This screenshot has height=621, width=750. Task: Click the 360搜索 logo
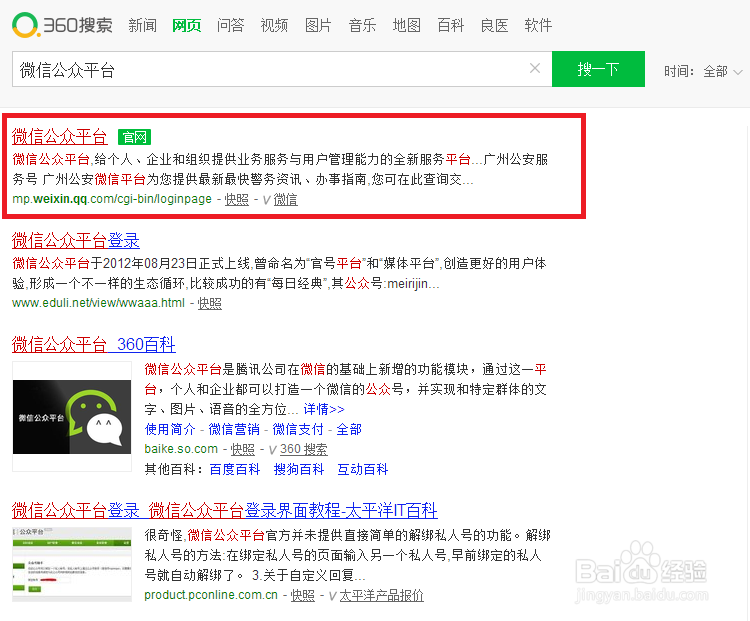(x=62, y=25)
